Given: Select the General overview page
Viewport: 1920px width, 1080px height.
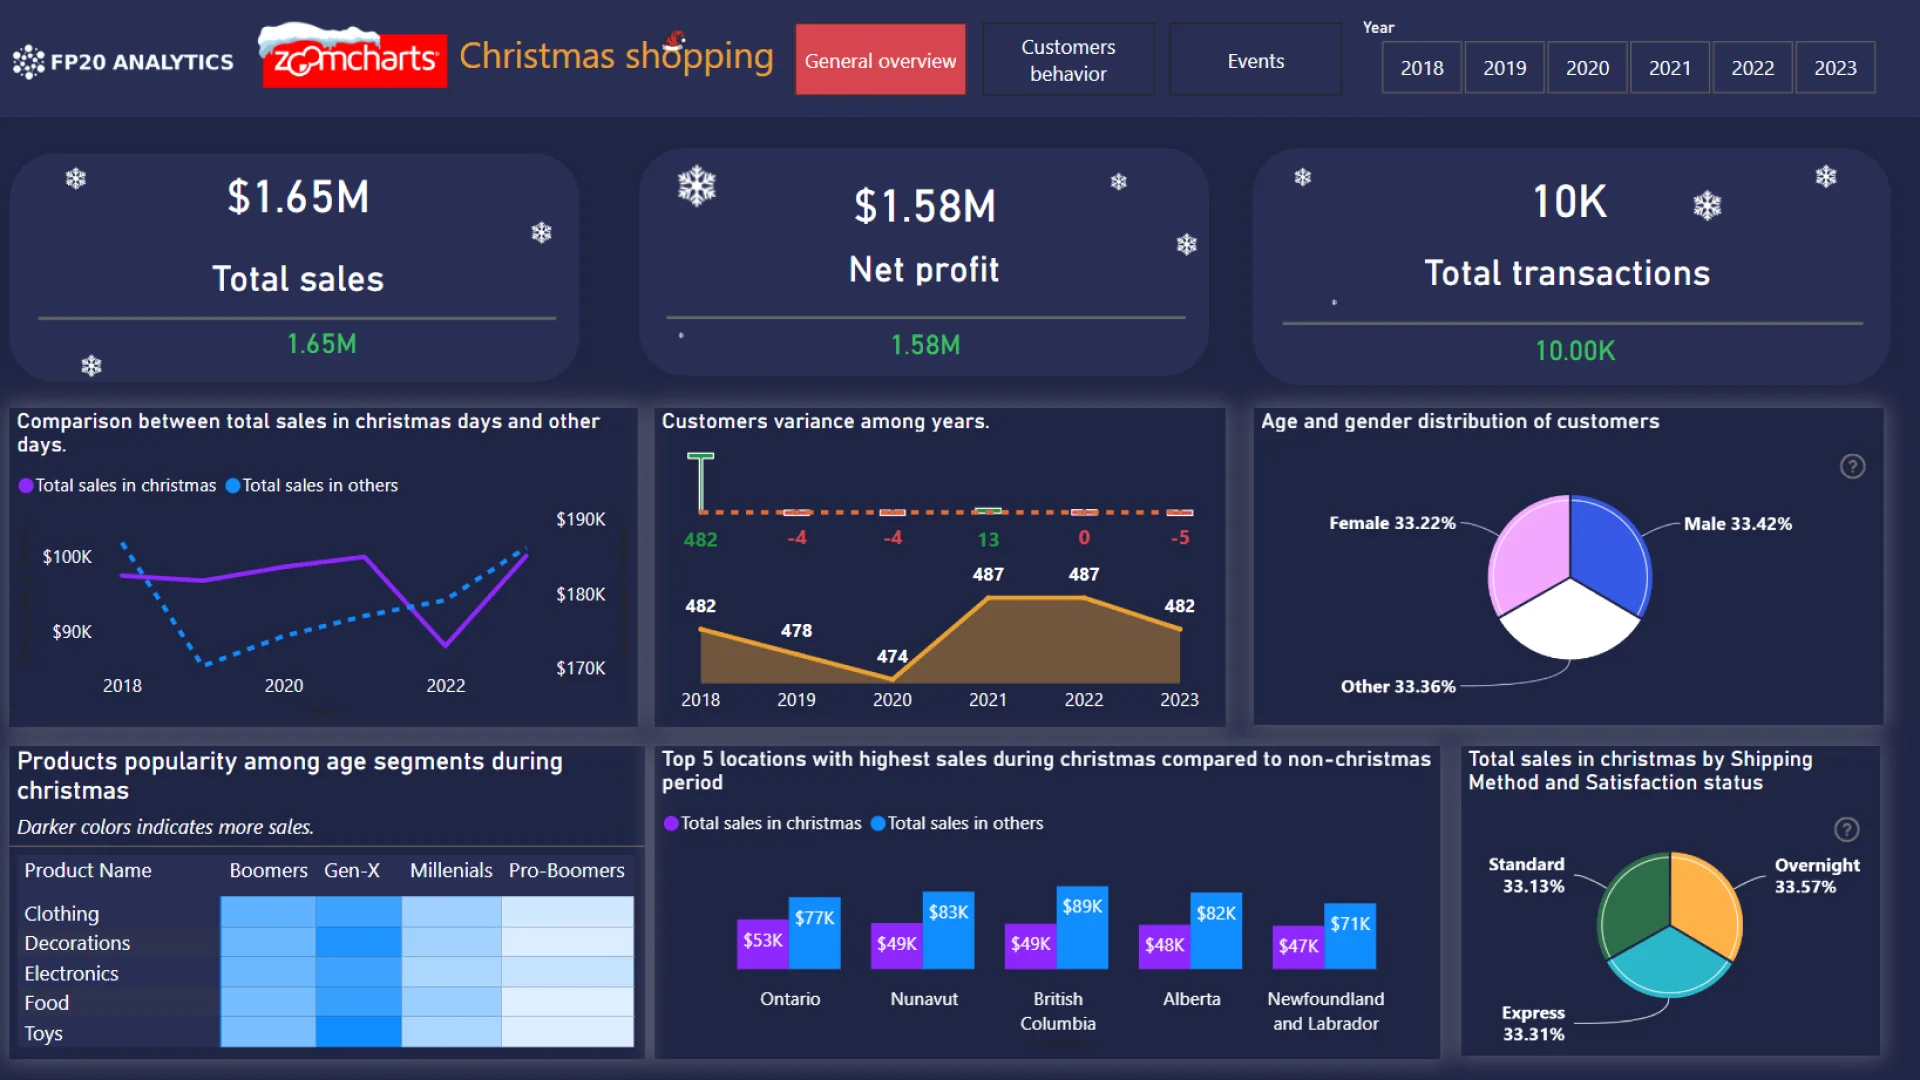Looking at the screenshot, I should (880, 60).
